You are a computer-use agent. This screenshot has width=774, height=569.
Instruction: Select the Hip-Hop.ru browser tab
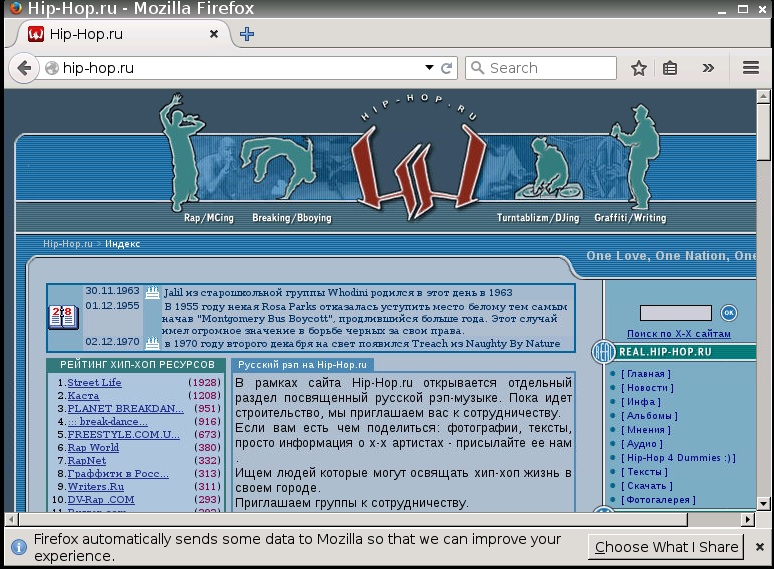click(x=123, y=34)
